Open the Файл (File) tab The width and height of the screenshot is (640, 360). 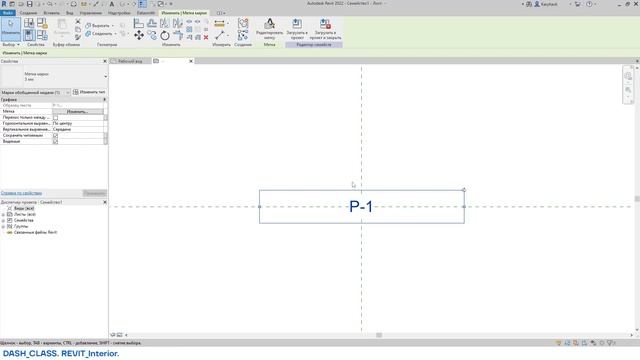pos(8,13)
